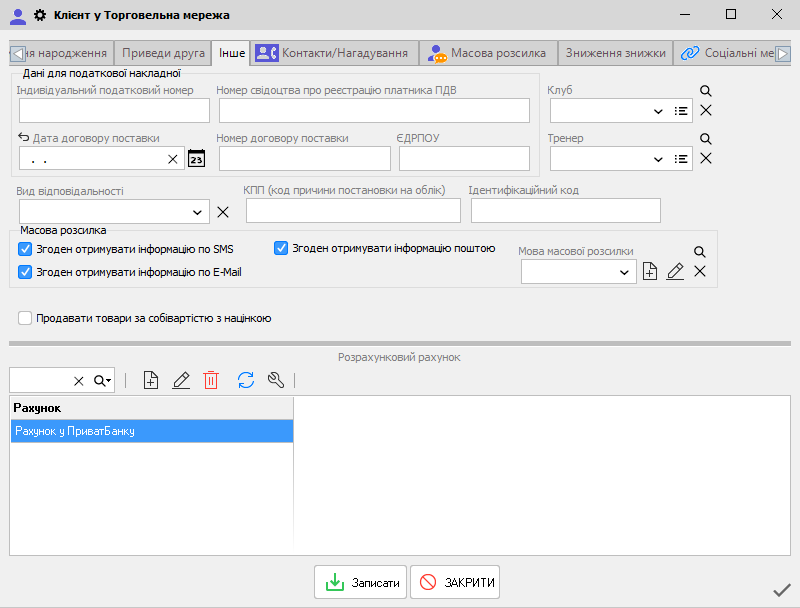The image size is (800, 608).
Task: Add new mailing language with plus-document icon
Action: click(x=650, y=271)
